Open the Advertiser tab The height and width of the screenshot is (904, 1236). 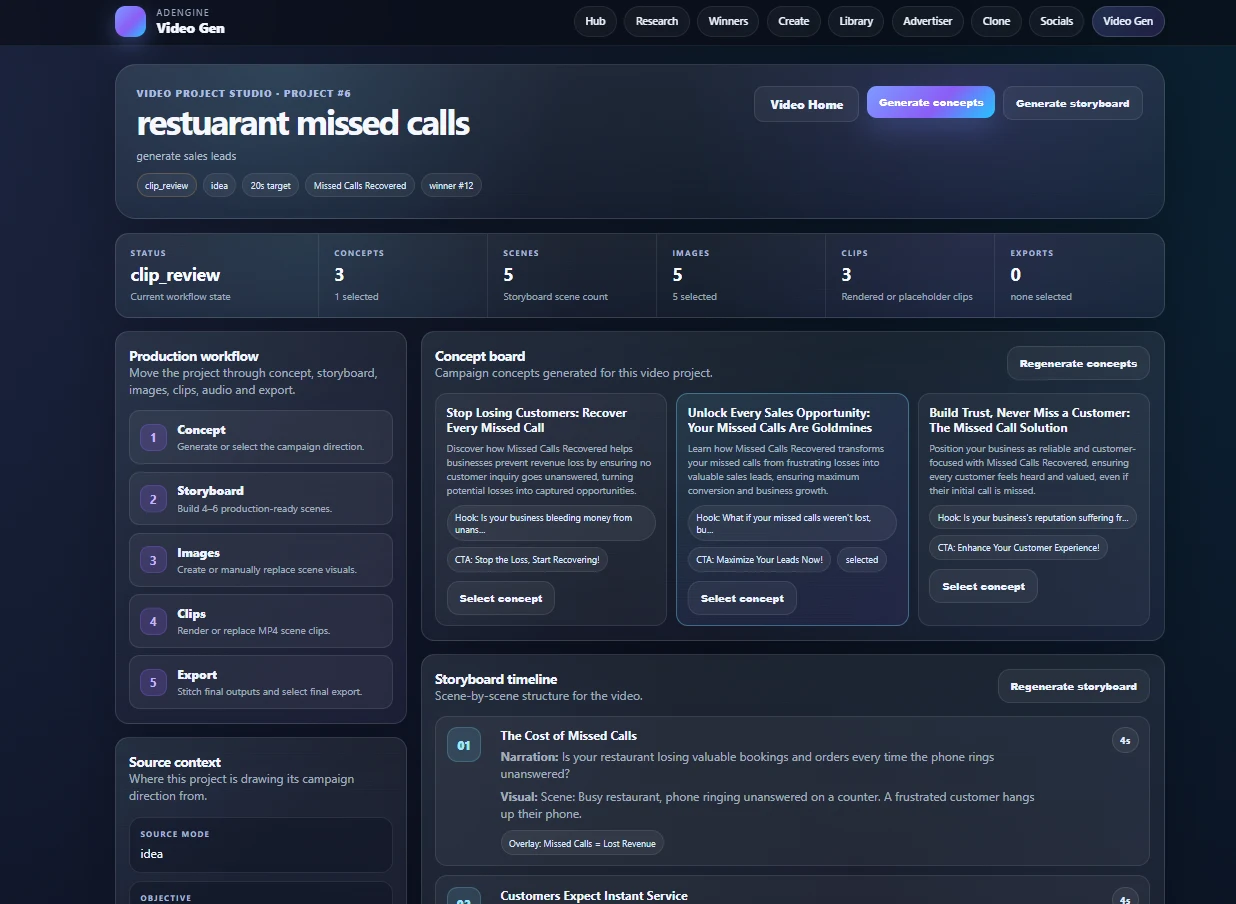[928, 21]
